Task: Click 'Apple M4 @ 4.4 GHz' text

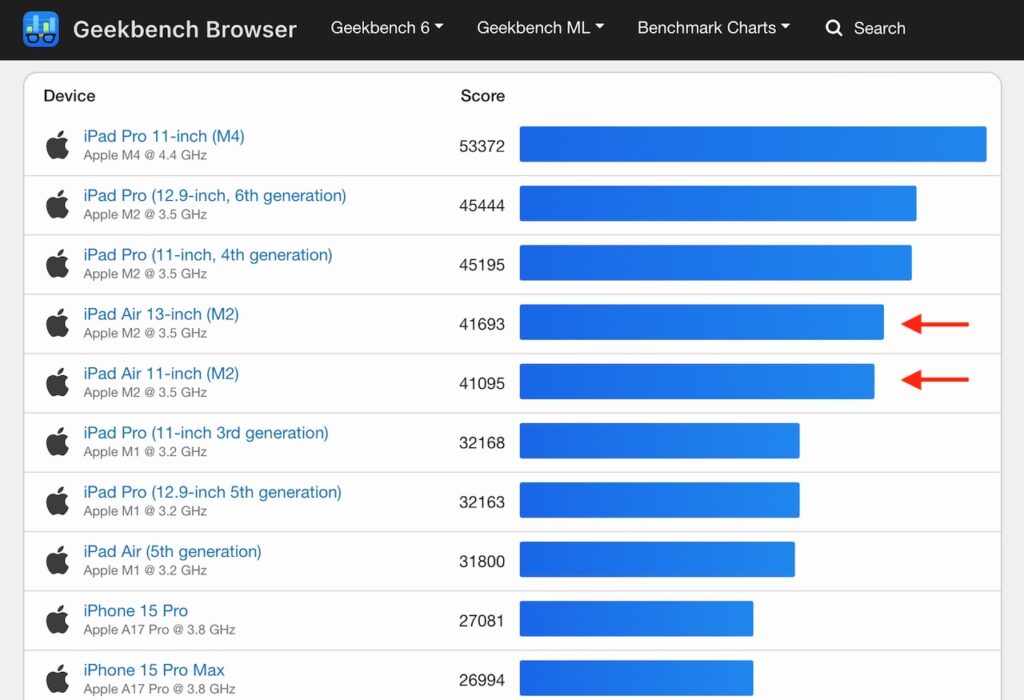Action: point(145,155)
